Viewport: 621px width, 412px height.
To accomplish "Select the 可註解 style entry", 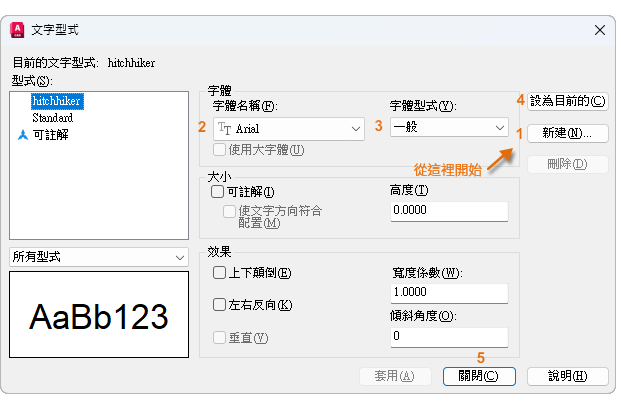I will point(50,134).
